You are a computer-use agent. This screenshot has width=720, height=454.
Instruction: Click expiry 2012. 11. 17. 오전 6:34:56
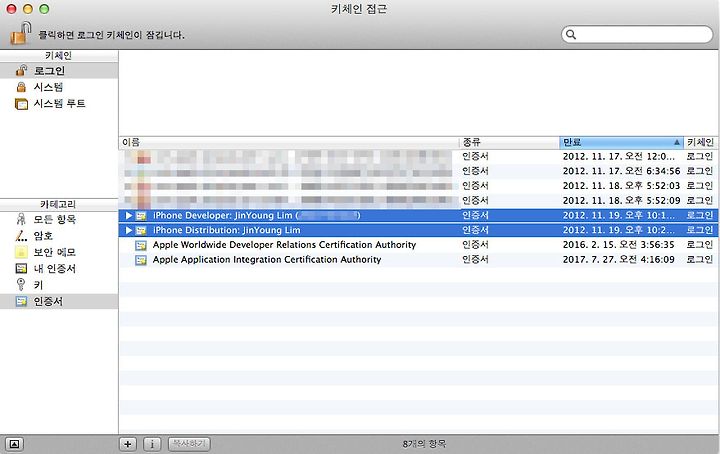(621, 171)
